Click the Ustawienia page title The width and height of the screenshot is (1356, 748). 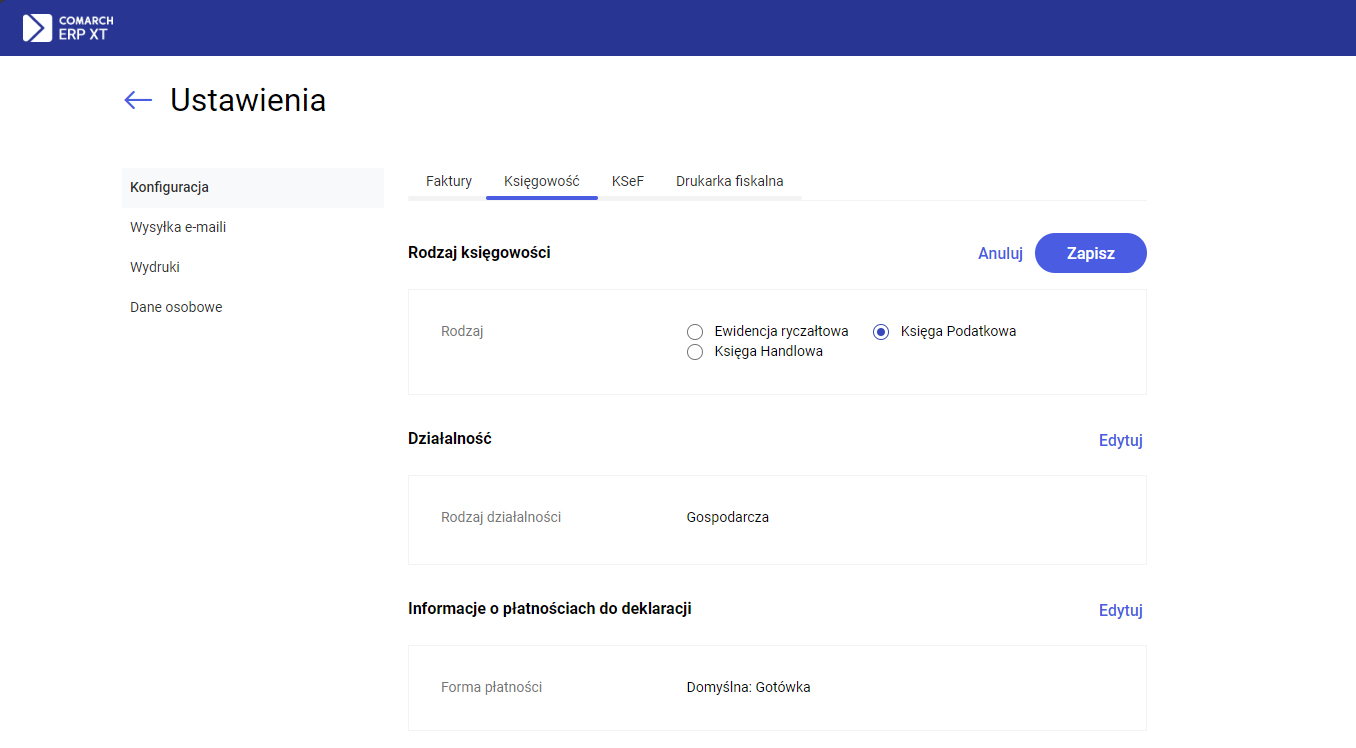point(248,101)
